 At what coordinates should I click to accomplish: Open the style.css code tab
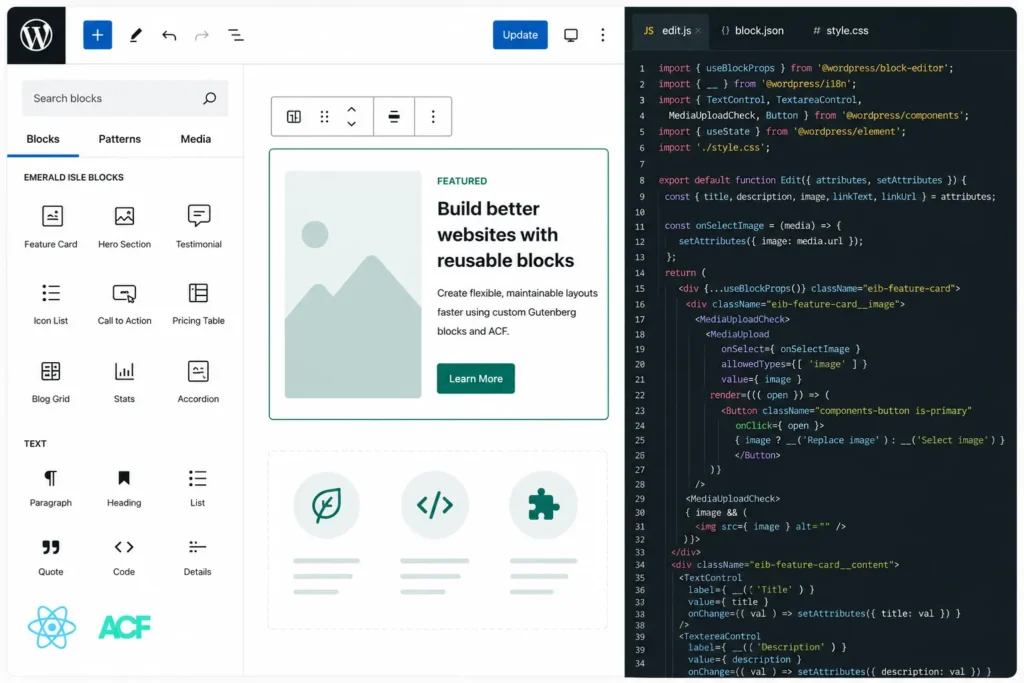click(x=840, y=31)
